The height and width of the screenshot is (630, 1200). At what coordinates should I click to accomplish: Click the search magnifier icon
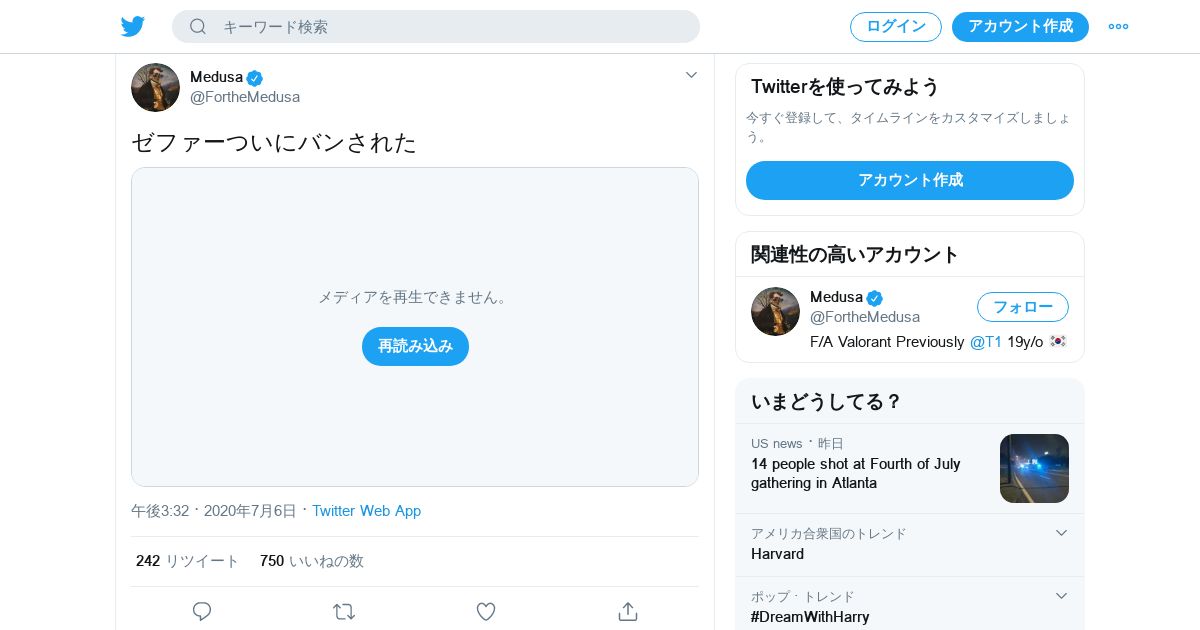198,26
